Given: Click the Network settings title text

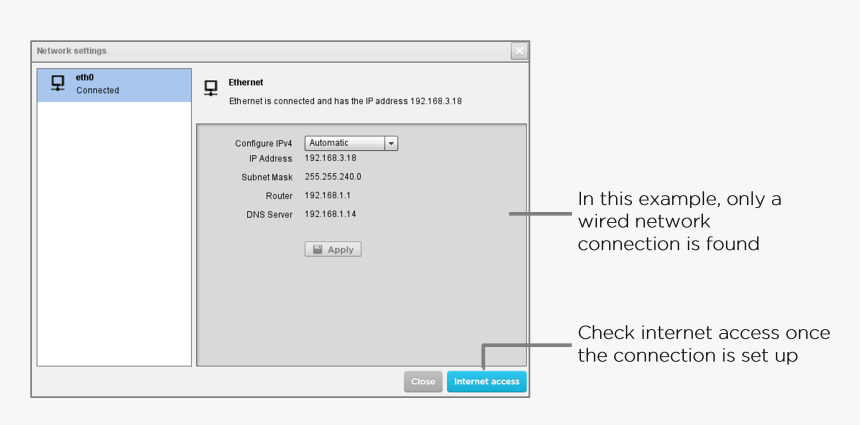Looking at the screenshot, I should point(71,50).
